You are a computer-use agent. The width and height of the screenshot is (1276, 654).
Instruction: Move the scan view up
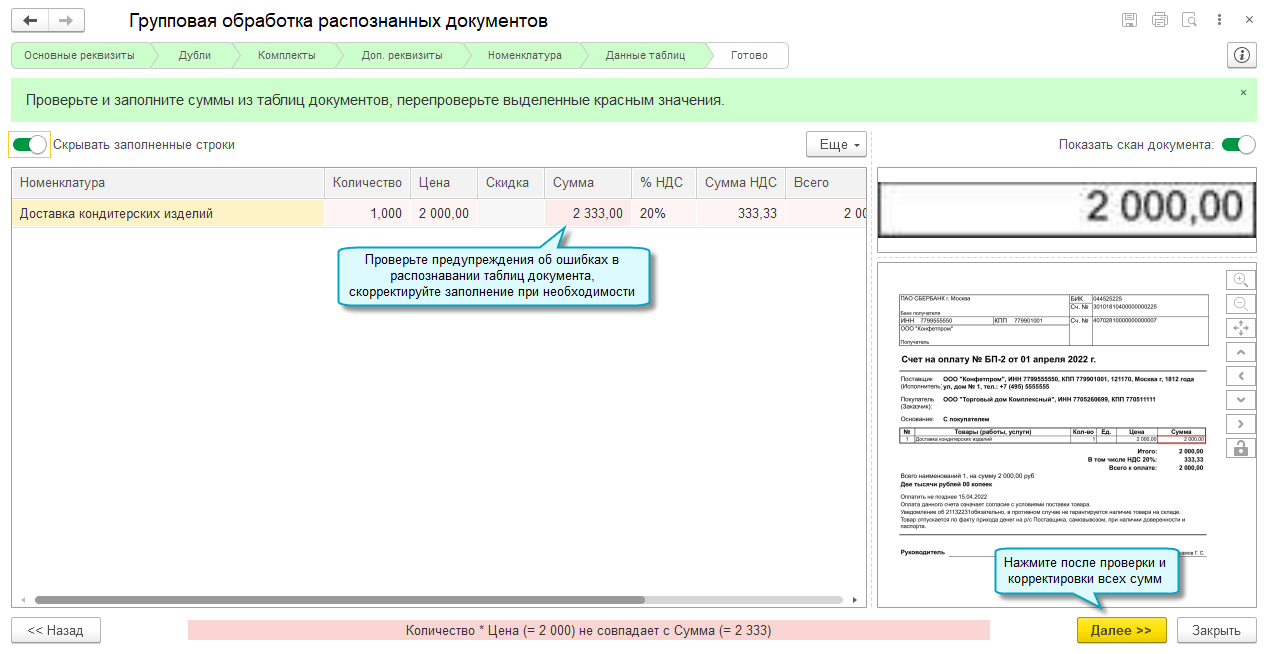(x=1241, y=352)
